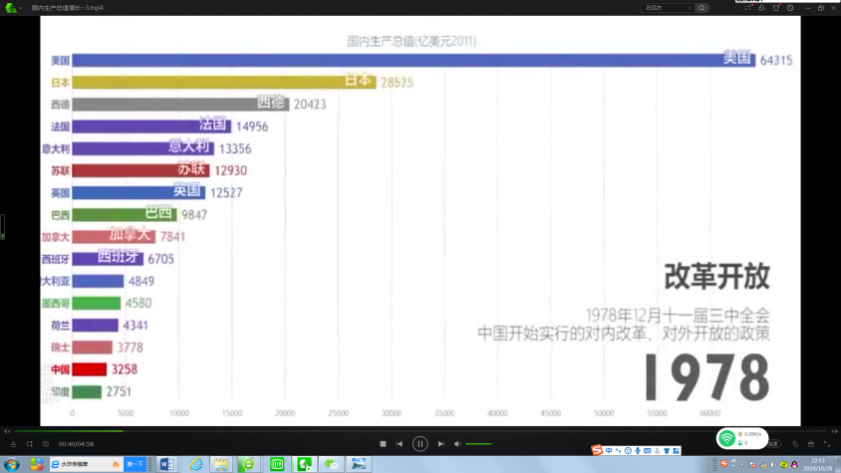
Task: Toggle fullscreen mode in the player
Action: (827, 444)
